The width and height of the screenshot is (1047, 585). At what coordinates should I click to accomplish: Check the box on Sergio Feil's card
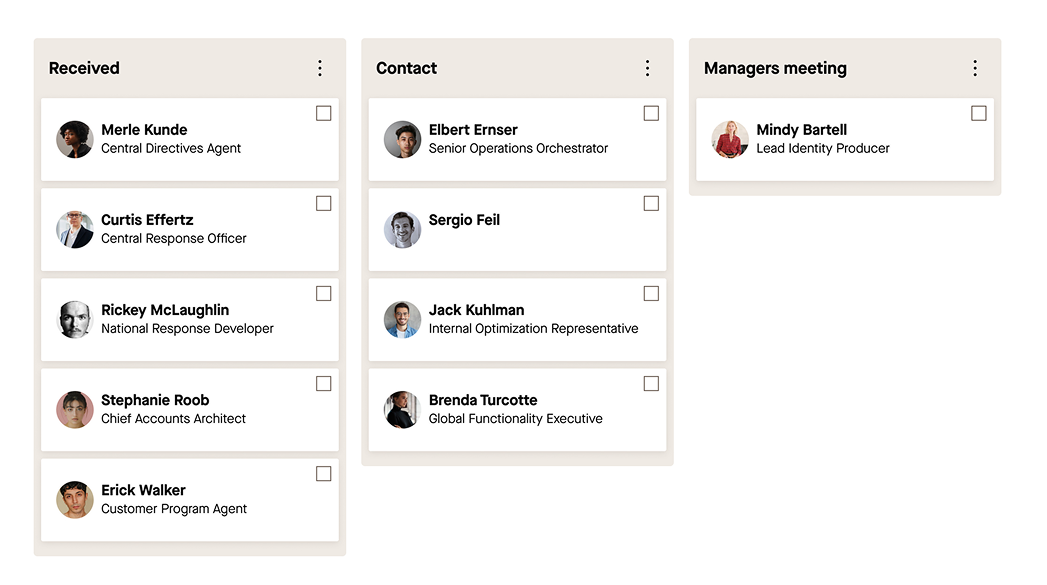[x=651, y=204]
